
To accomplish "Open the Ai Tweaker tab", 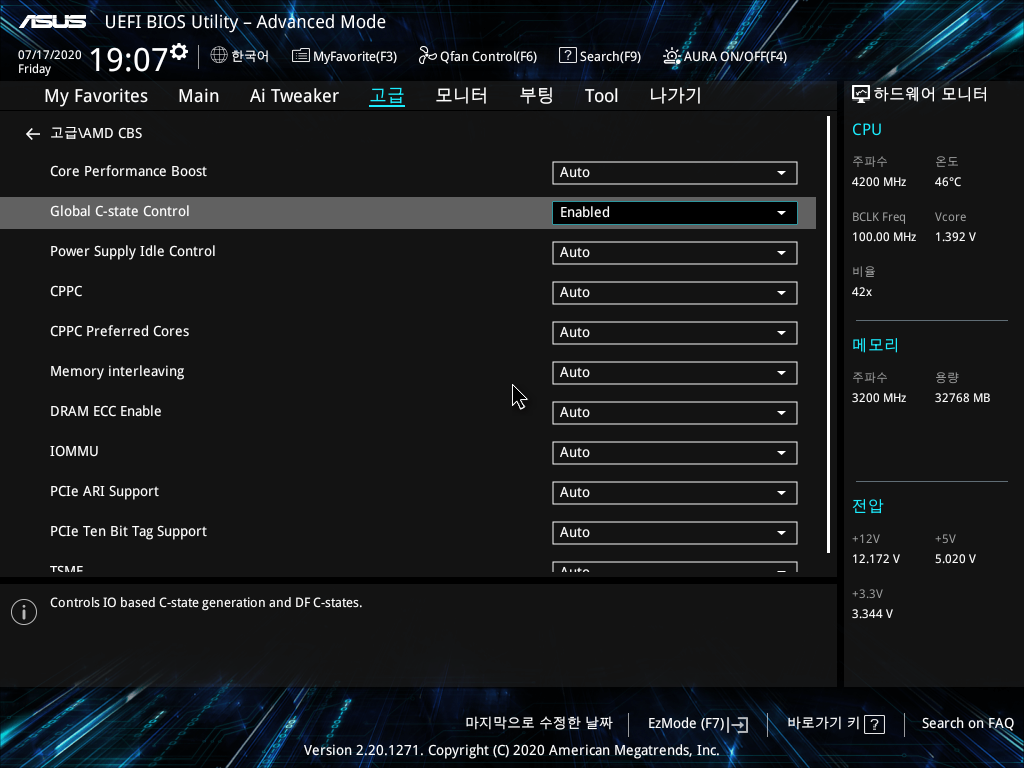I will click(x=294, y=96).
